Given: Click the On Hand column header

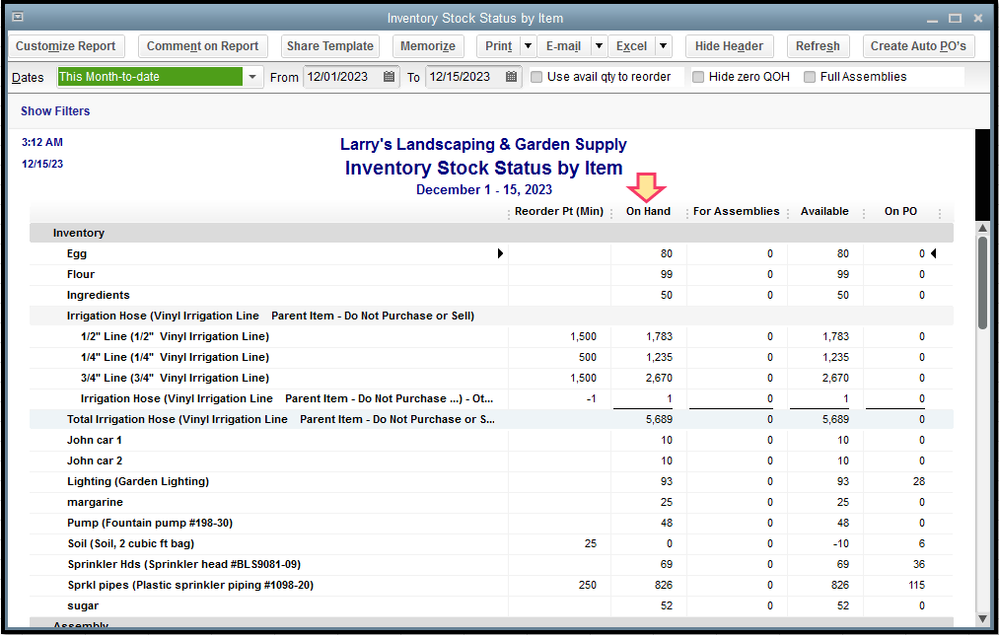Looking at the screenshot, I should point(648,212).
